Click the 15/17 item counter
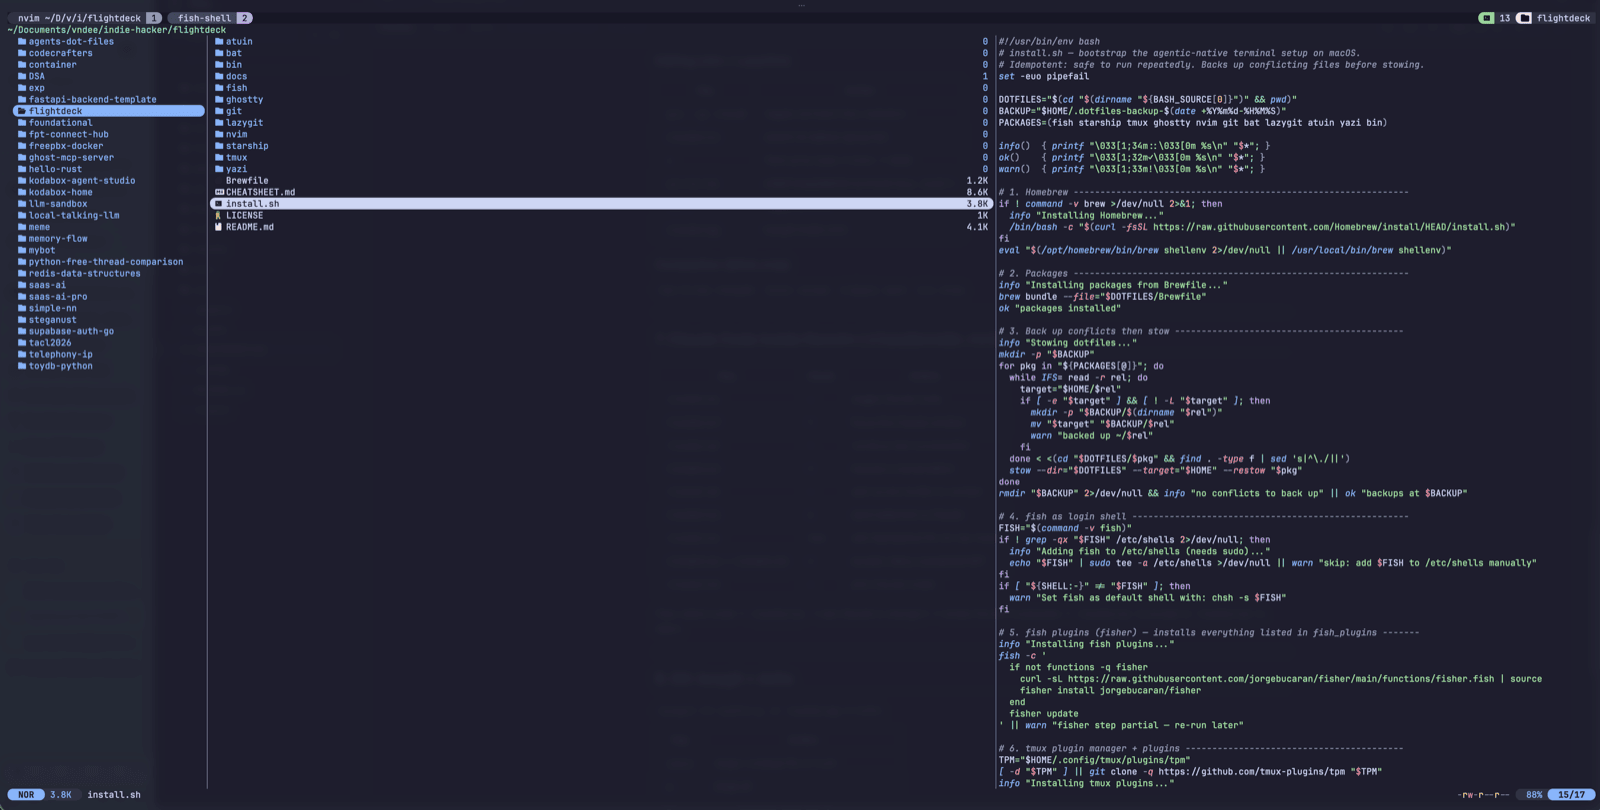The image size is (1600, 810). (1571, 795)
